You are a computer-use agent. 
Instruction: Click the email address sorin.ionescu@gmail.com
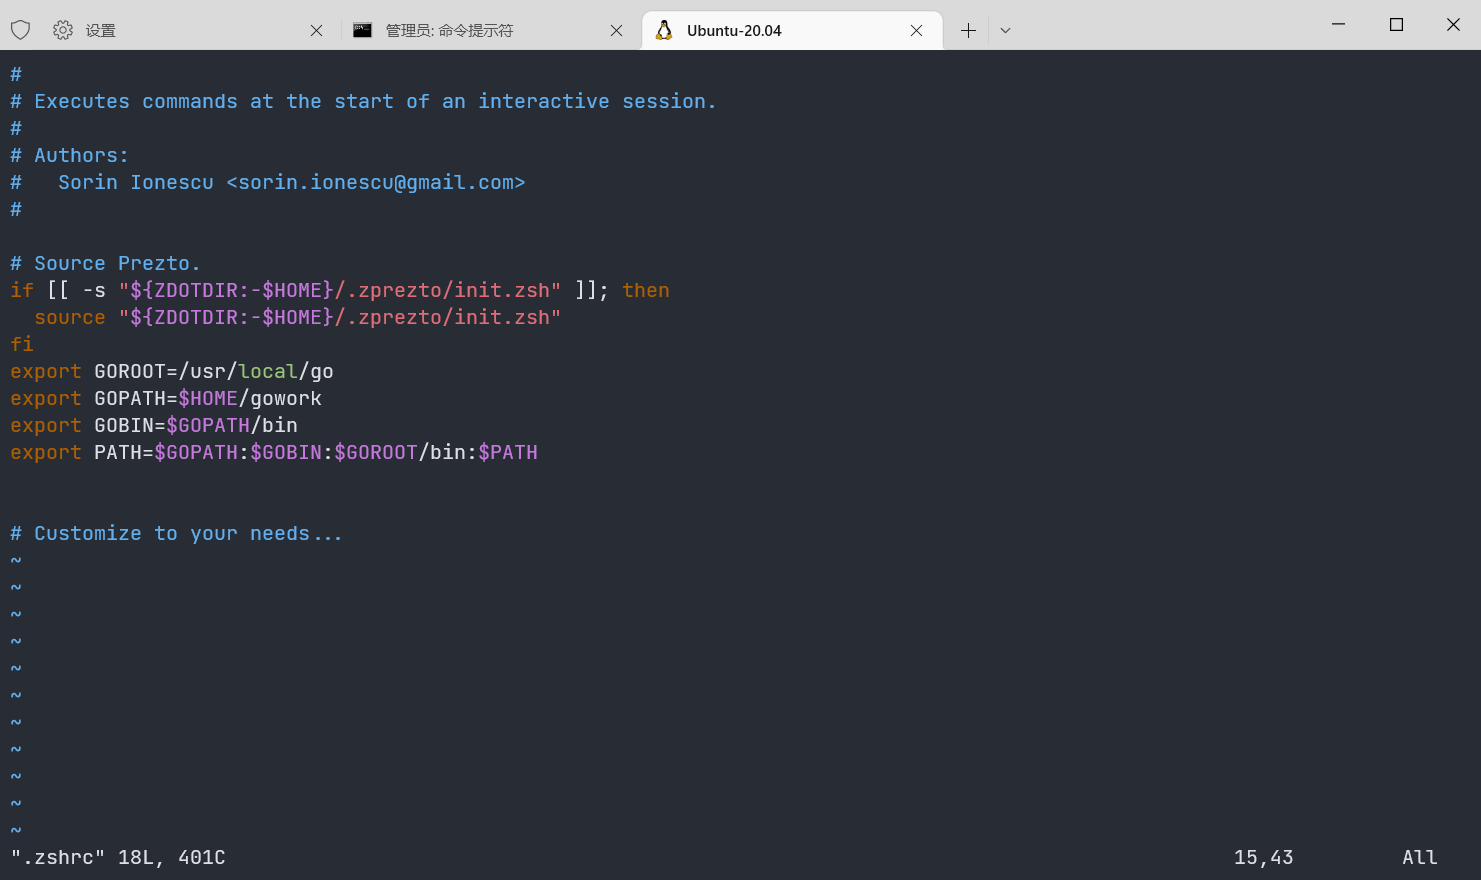377,182
